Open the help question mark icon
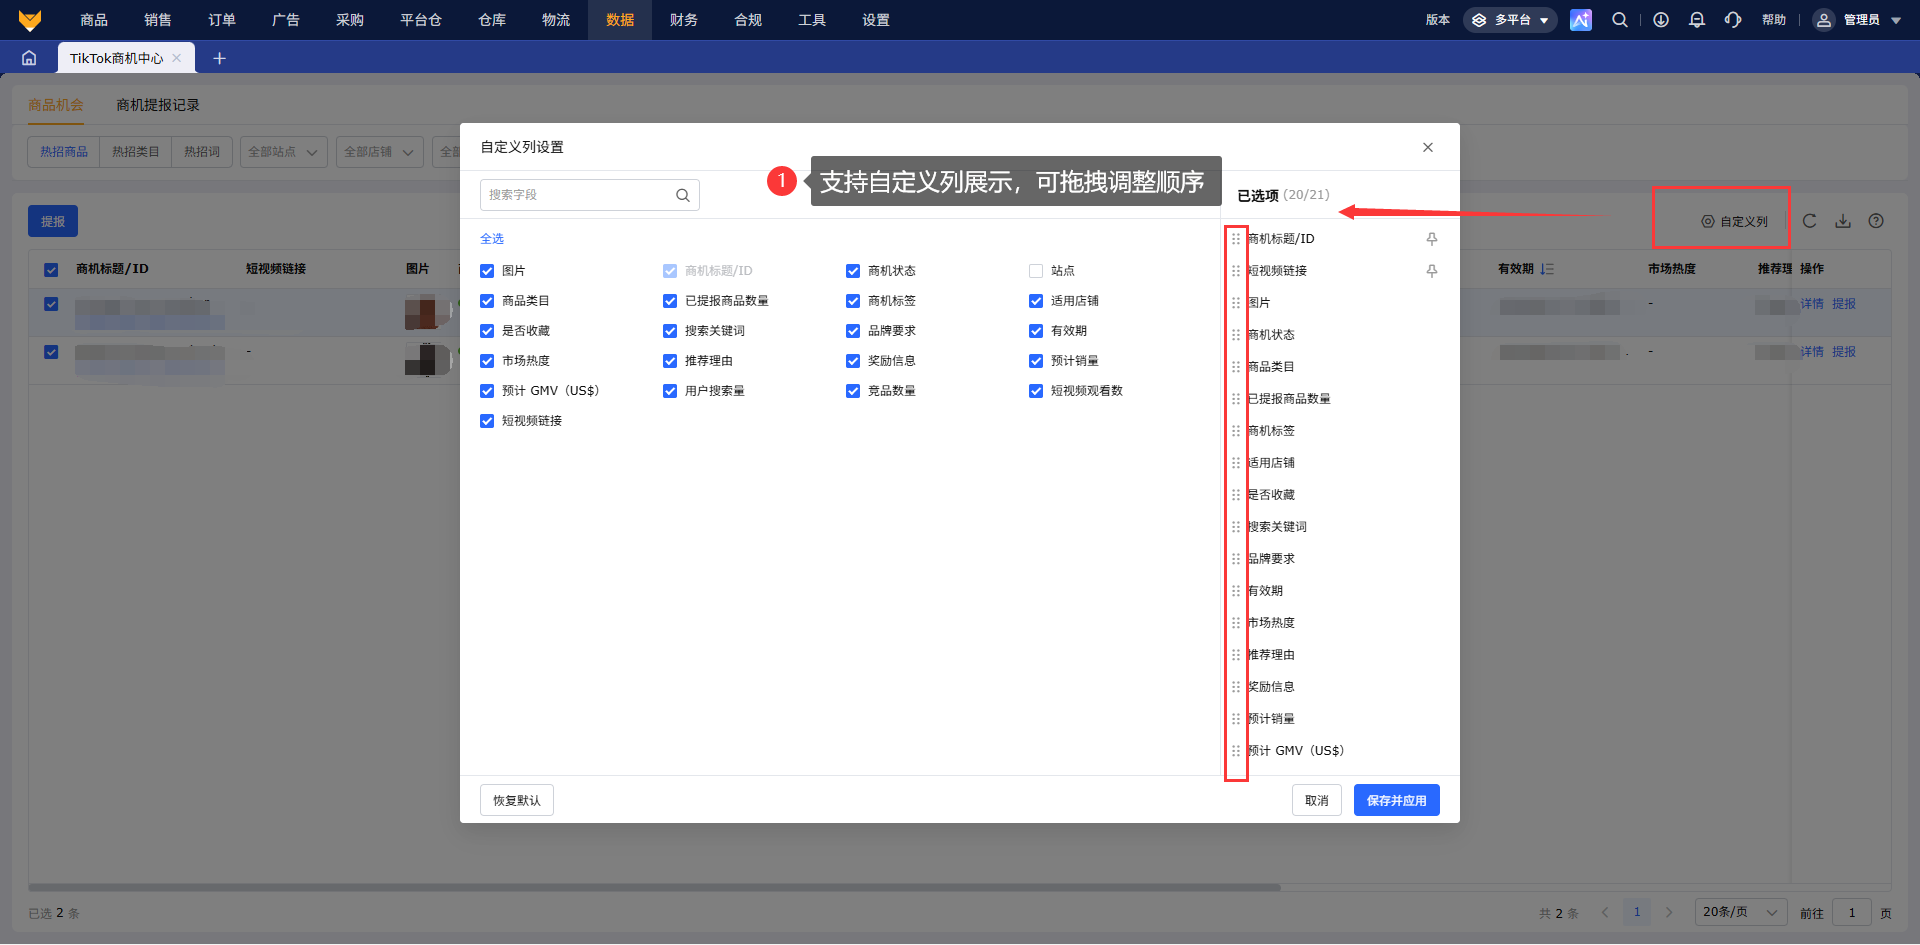Viewport: 1920px width, 945px height. tap(1876, 221)
